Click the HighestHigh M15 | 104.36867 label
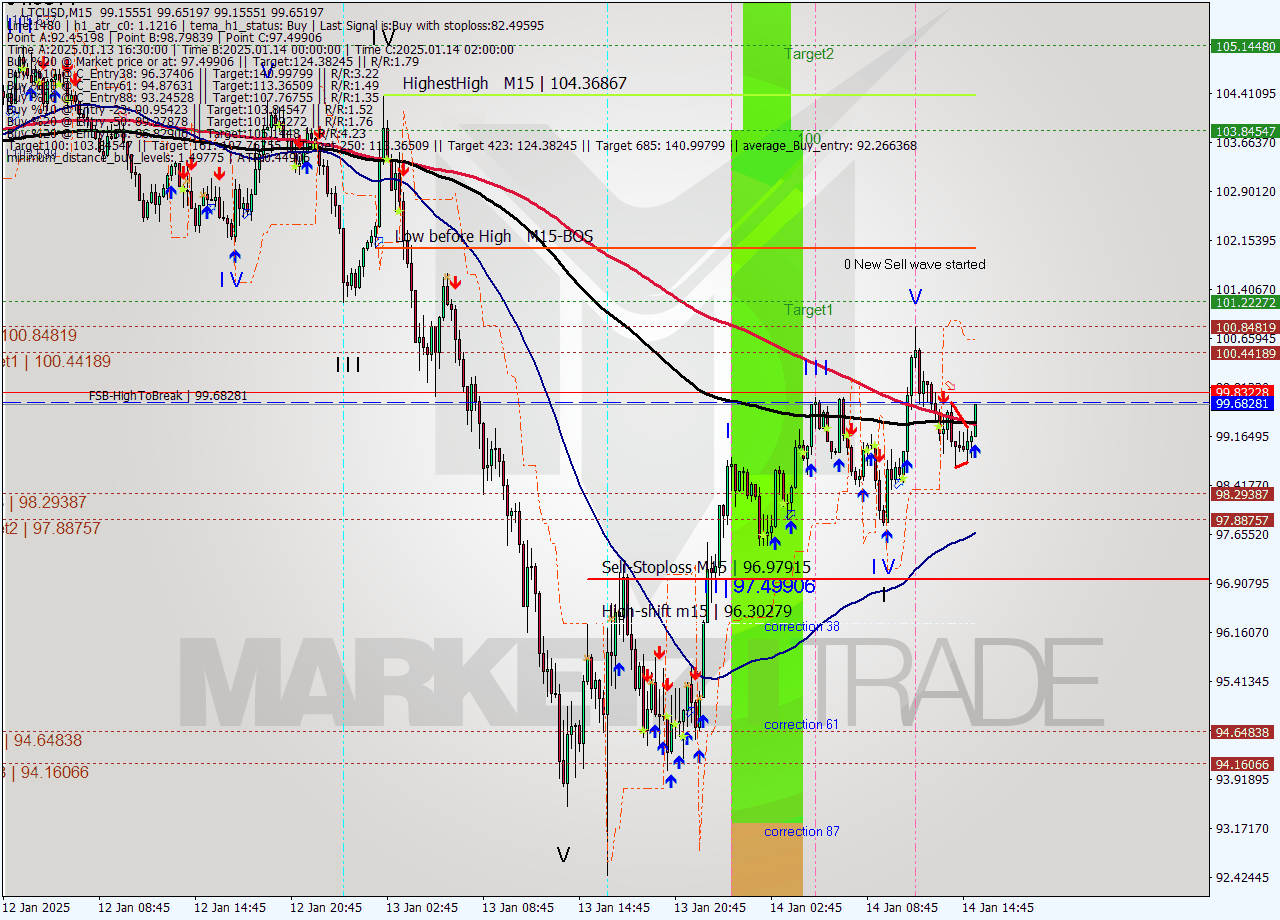This screenshot has width=1280, height=920. click(514, 84)
